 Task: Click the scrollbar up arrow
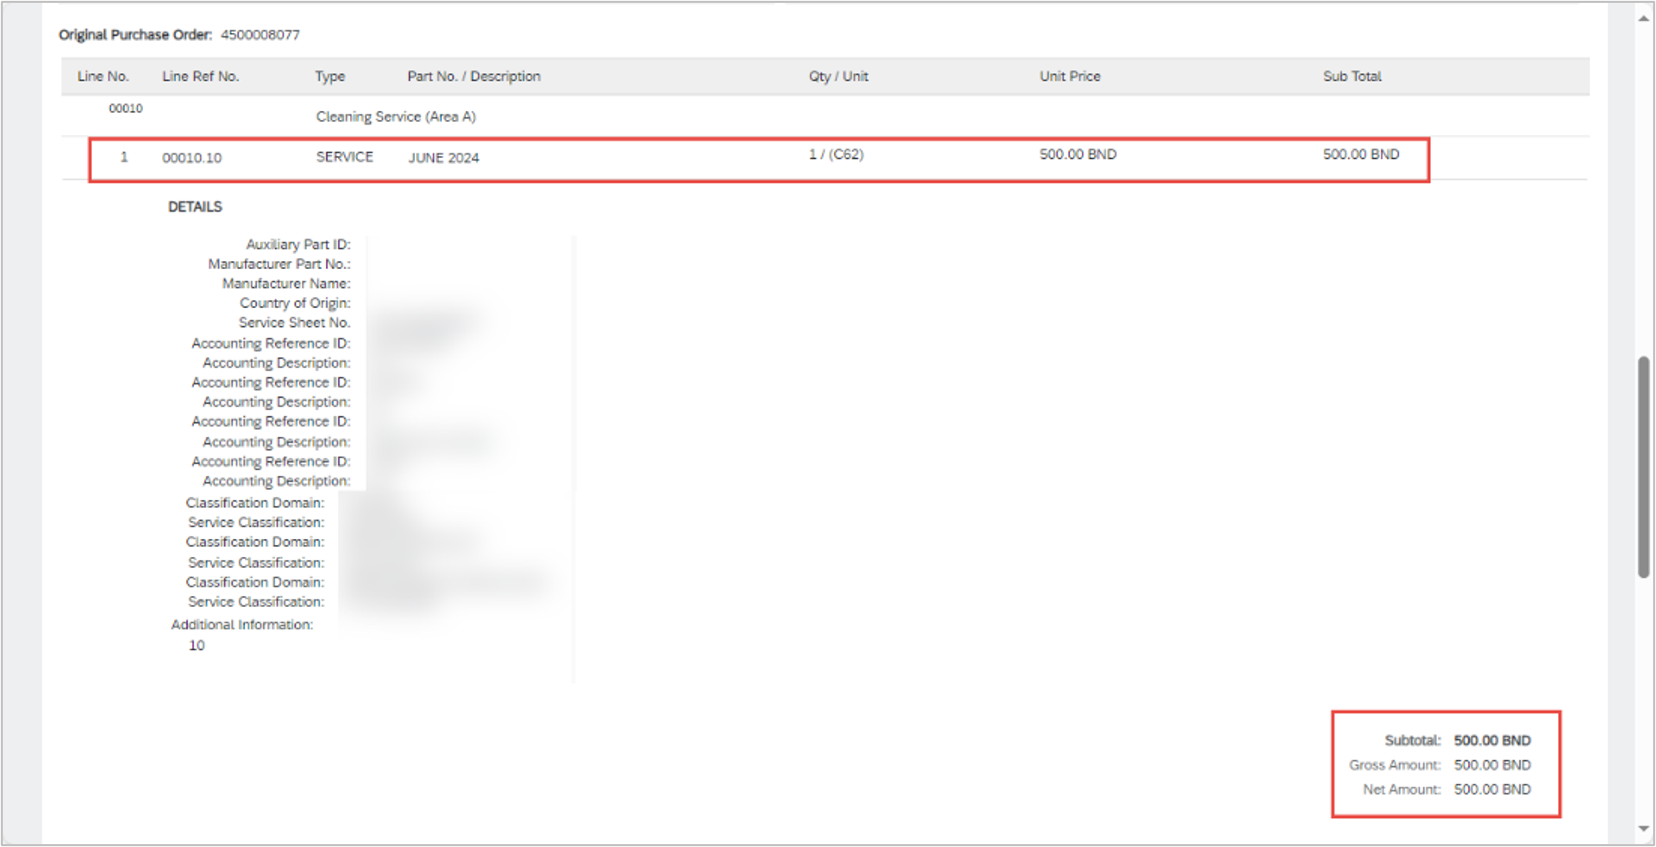[1643, 19]
